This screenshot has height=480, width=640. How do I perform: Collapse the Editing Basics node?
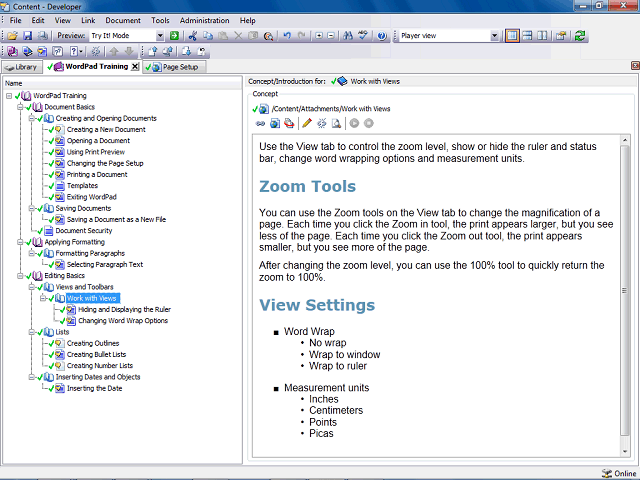(x=20, y=276)
